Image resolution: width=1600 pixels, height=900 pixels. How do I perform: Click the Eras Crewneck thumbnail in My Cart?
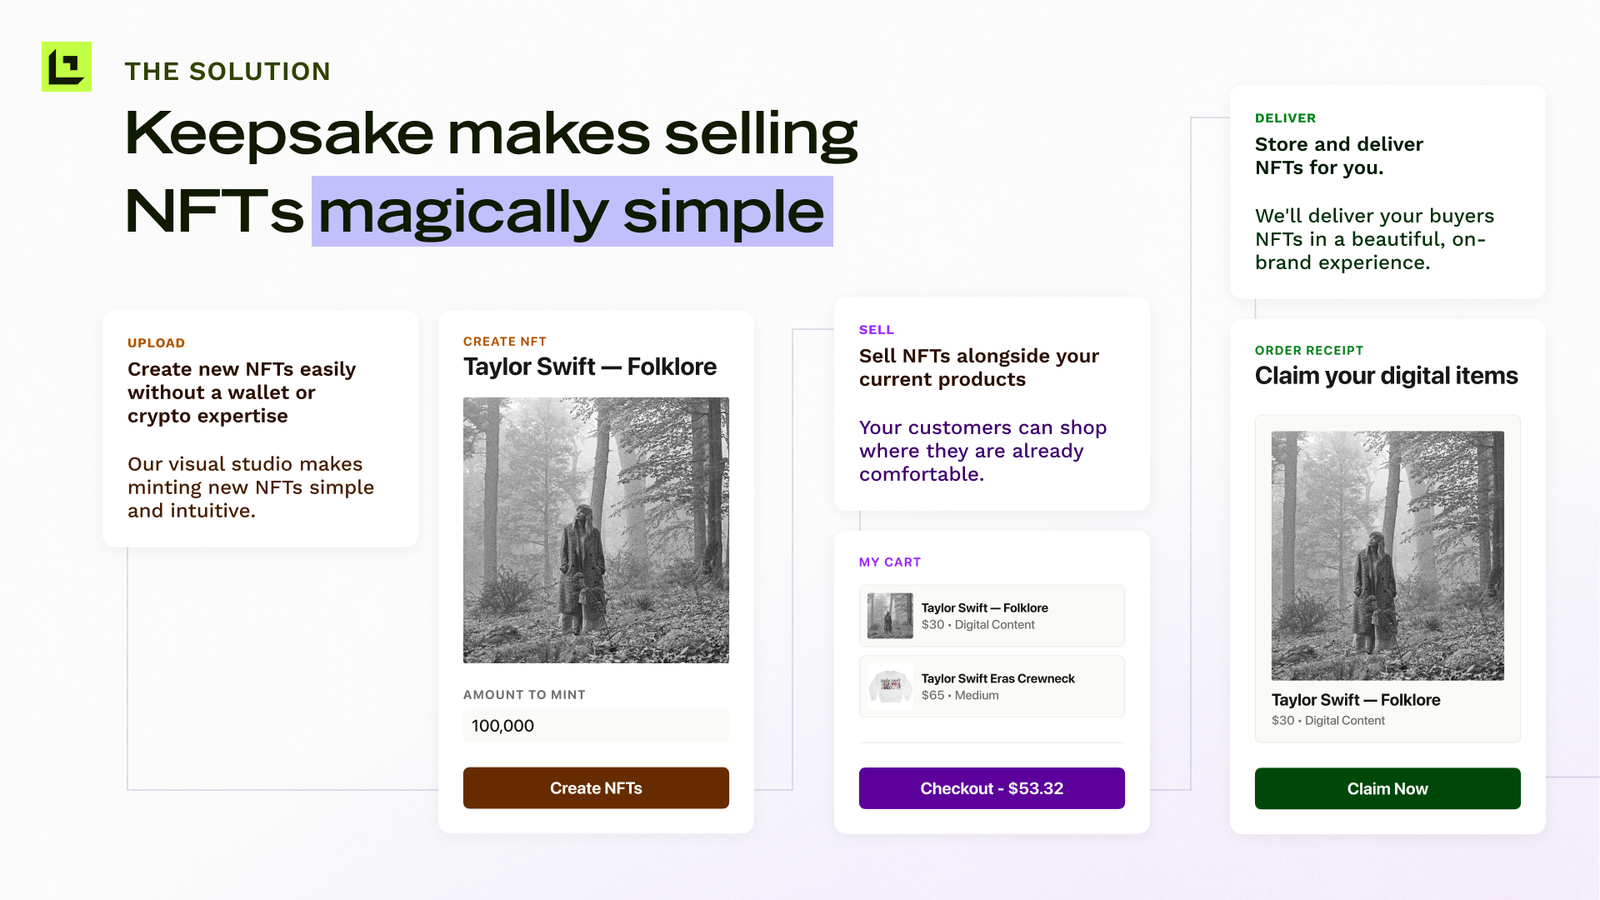tap(888, 686)
